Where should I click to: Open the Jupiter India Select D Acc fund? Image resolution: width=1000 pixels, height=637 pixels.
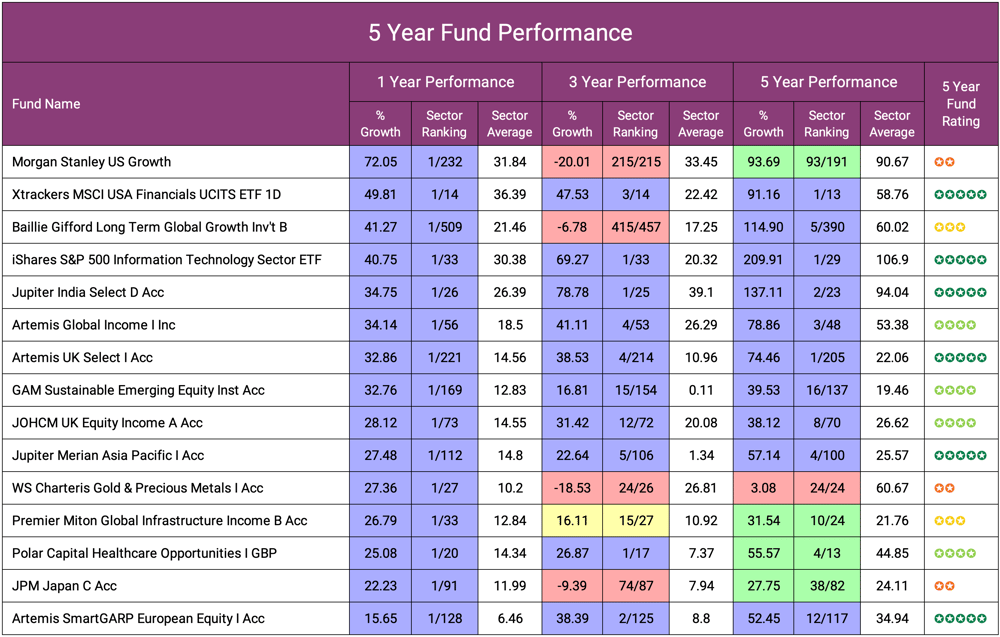(88, 293)
